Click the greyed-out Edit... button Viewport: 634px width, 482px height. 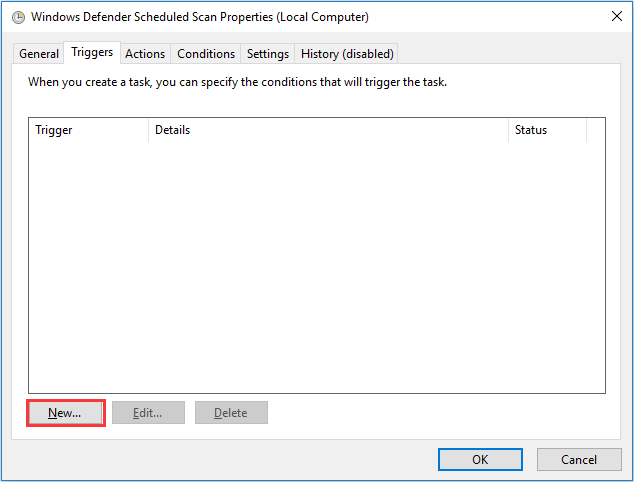click(x=148, y=413)
